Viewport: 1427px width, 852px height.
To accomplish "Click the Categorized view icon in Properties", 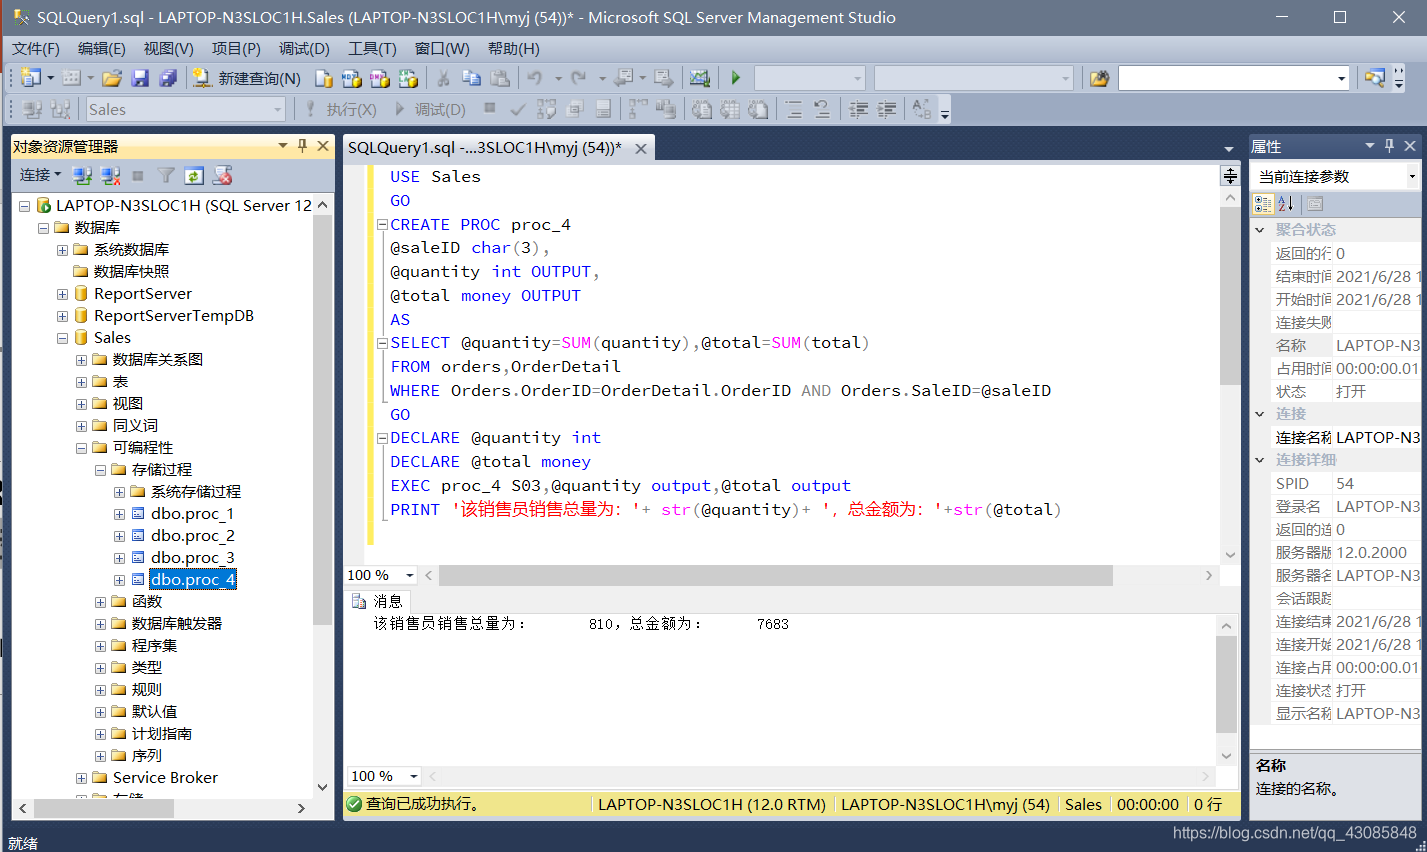I will click(1263, 204).
